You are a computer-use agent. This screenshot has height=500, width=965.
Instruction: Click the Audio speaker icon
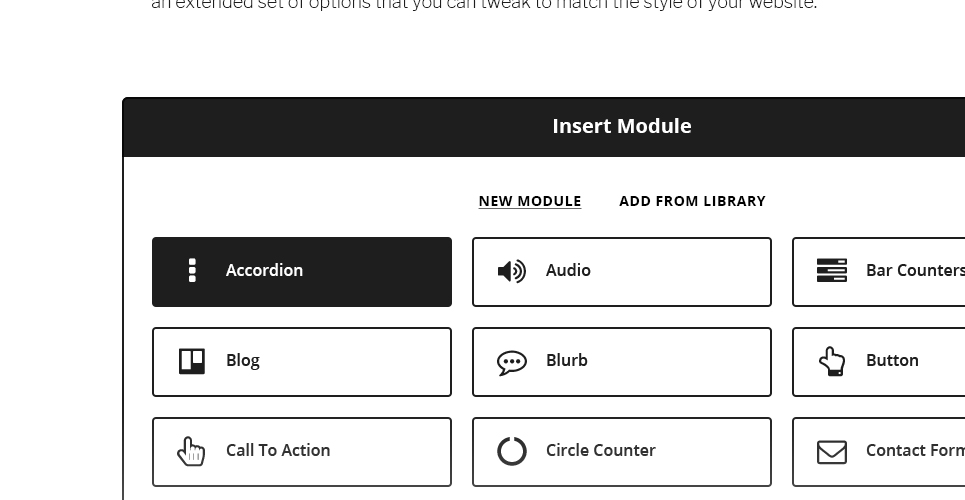[x=511, y=271]
